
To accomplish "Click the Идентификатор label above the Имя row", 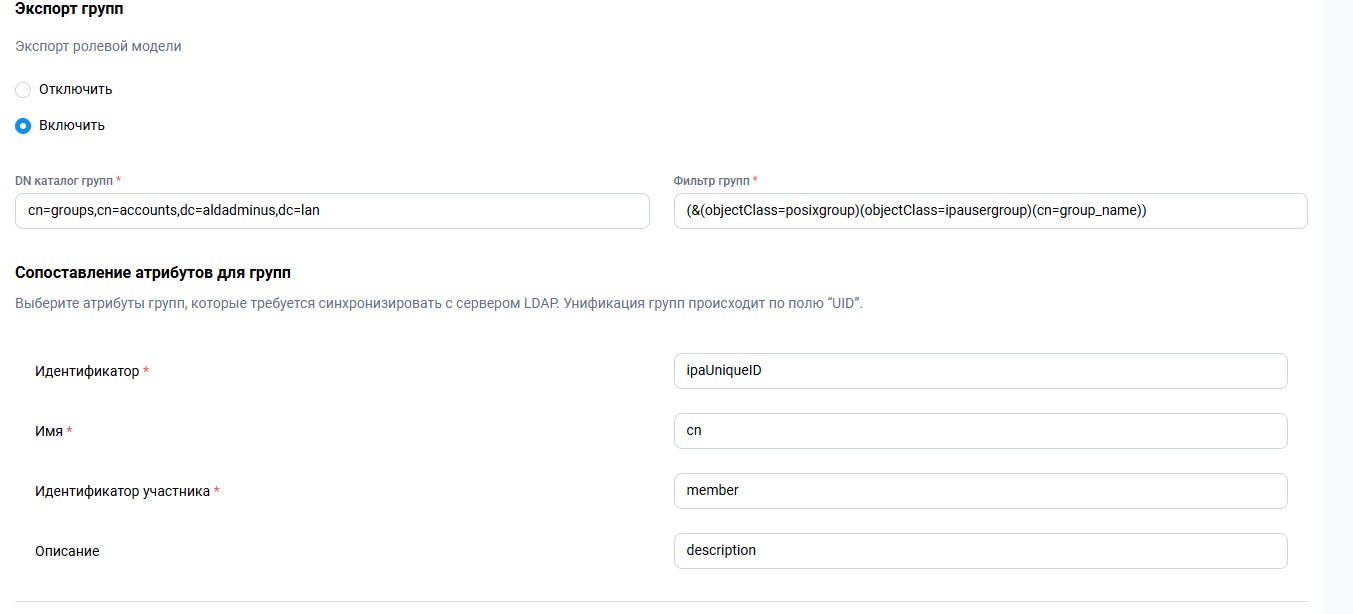I will click(92, 372).
